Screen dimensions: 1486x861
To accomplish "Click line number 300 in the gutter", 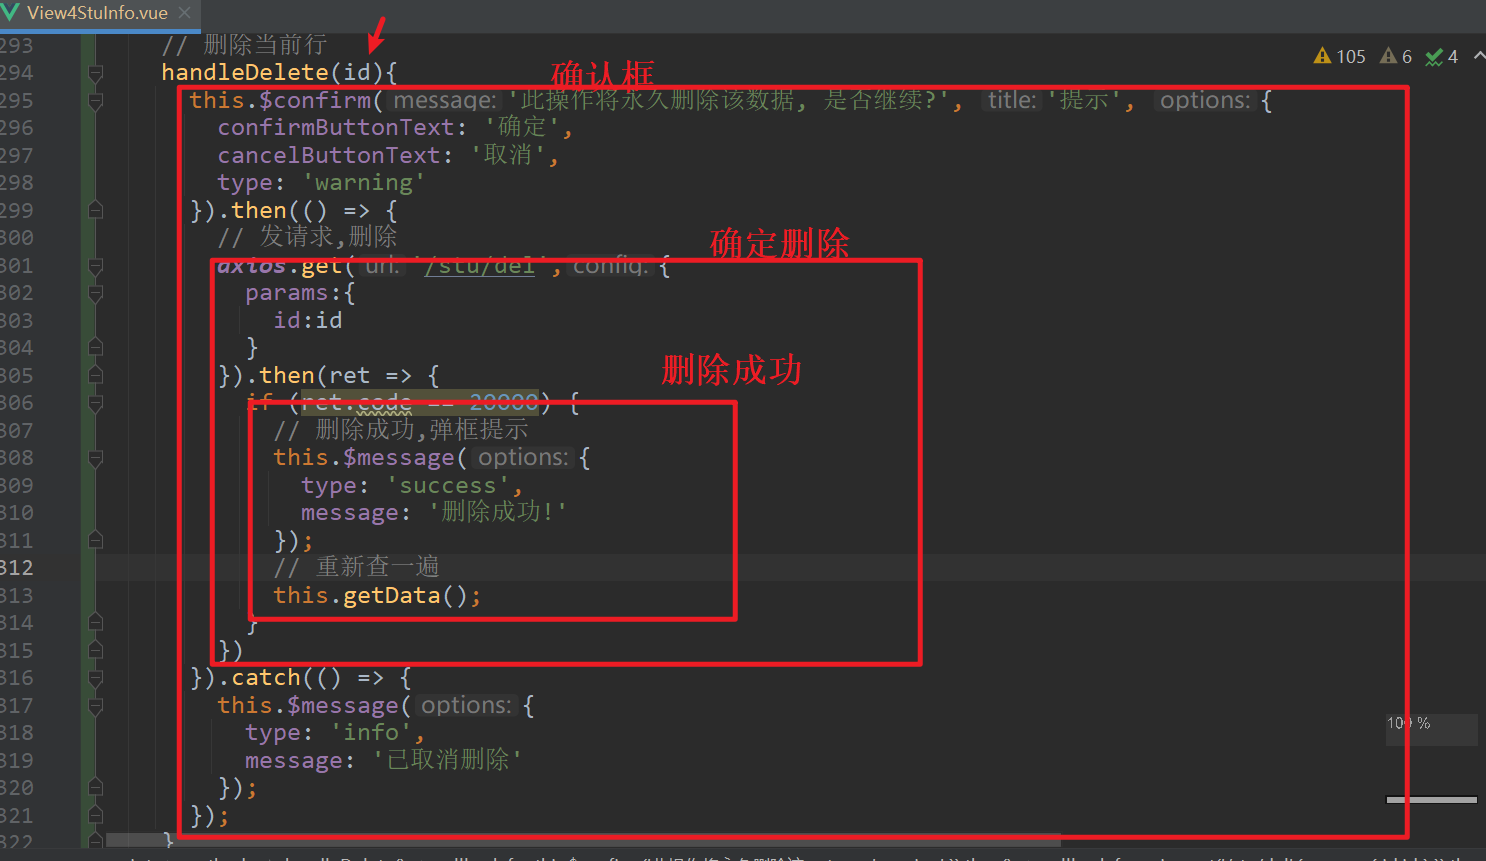I will (x=17, y=238).
